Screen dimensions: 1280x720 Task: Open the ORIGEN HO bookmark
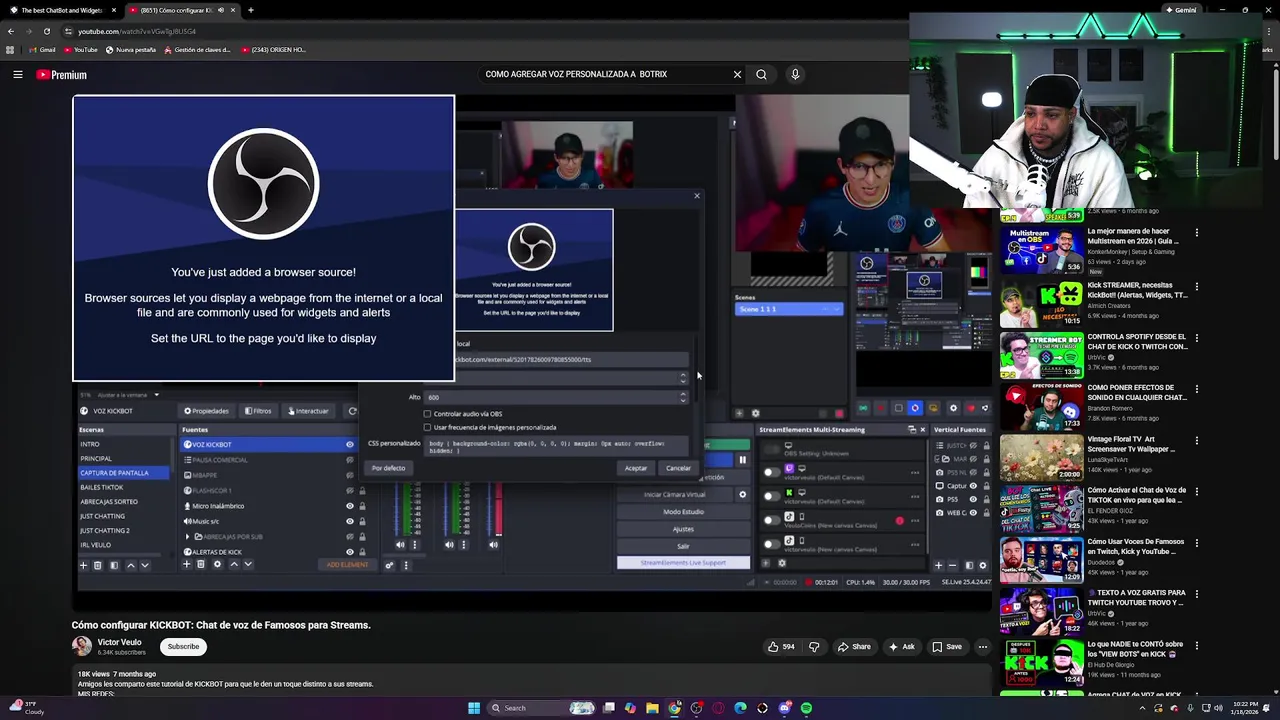click(273, 49)
